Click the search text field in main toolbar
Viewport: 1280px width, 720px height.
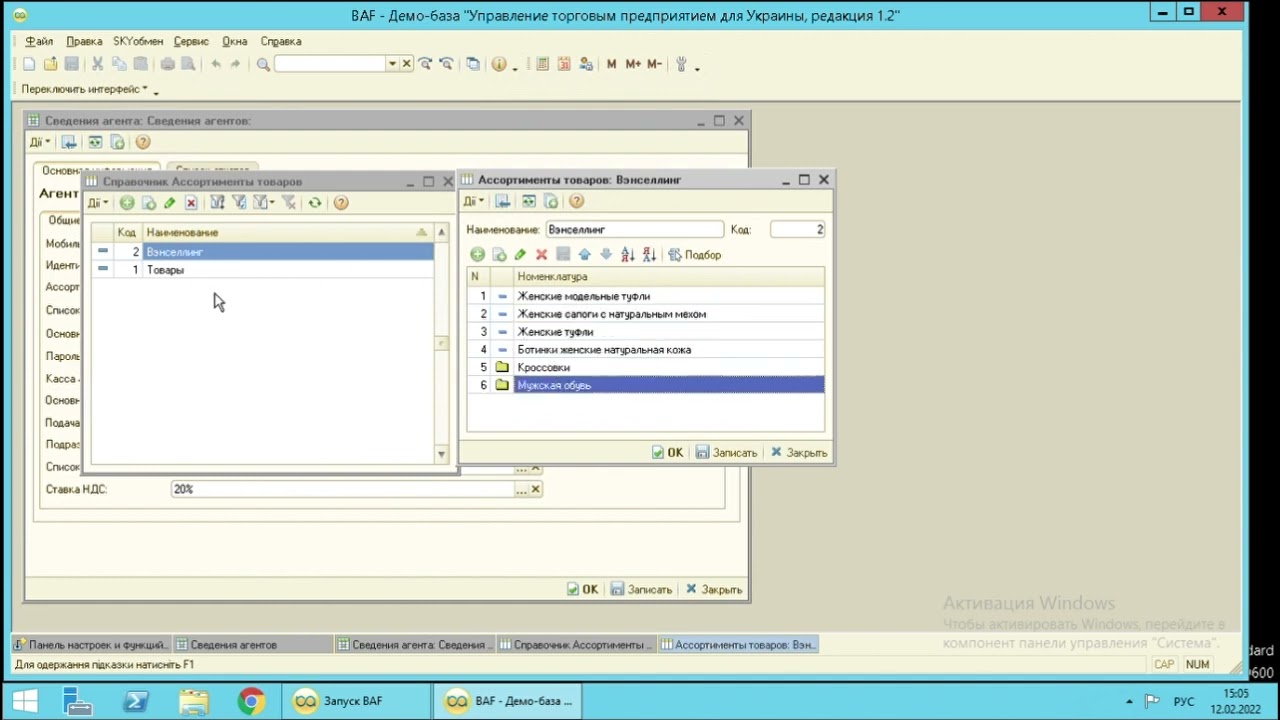tap(330, 64)
